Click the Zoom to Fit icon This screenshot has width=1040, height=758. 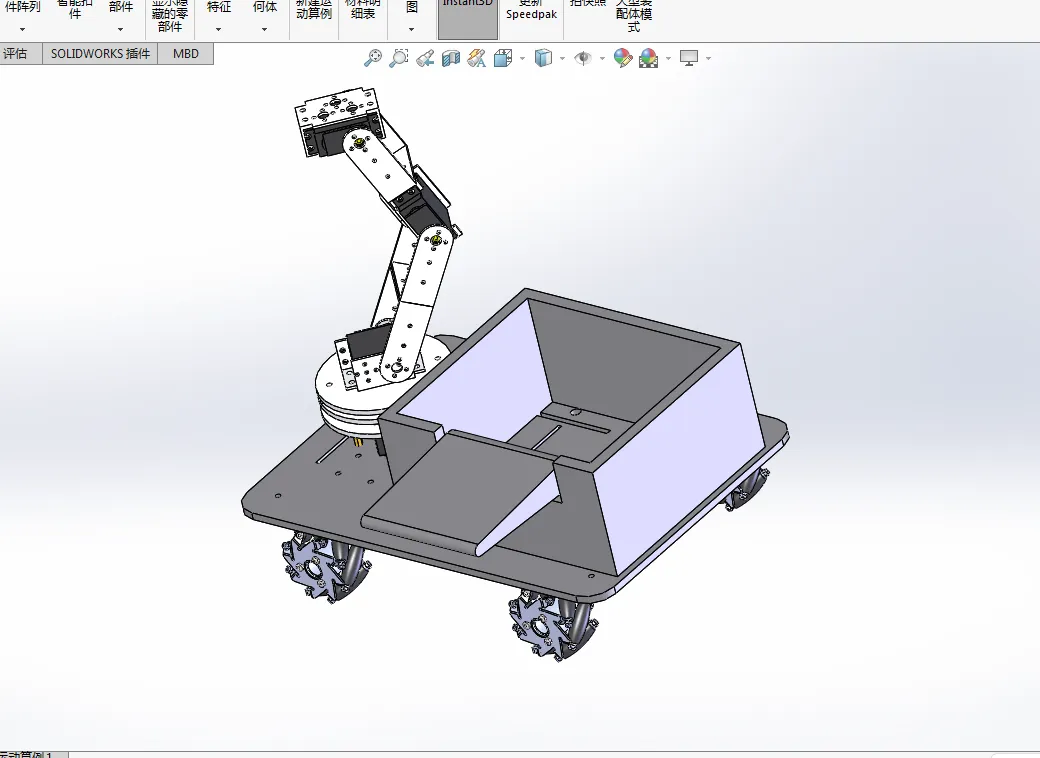(x=373, y=58)
